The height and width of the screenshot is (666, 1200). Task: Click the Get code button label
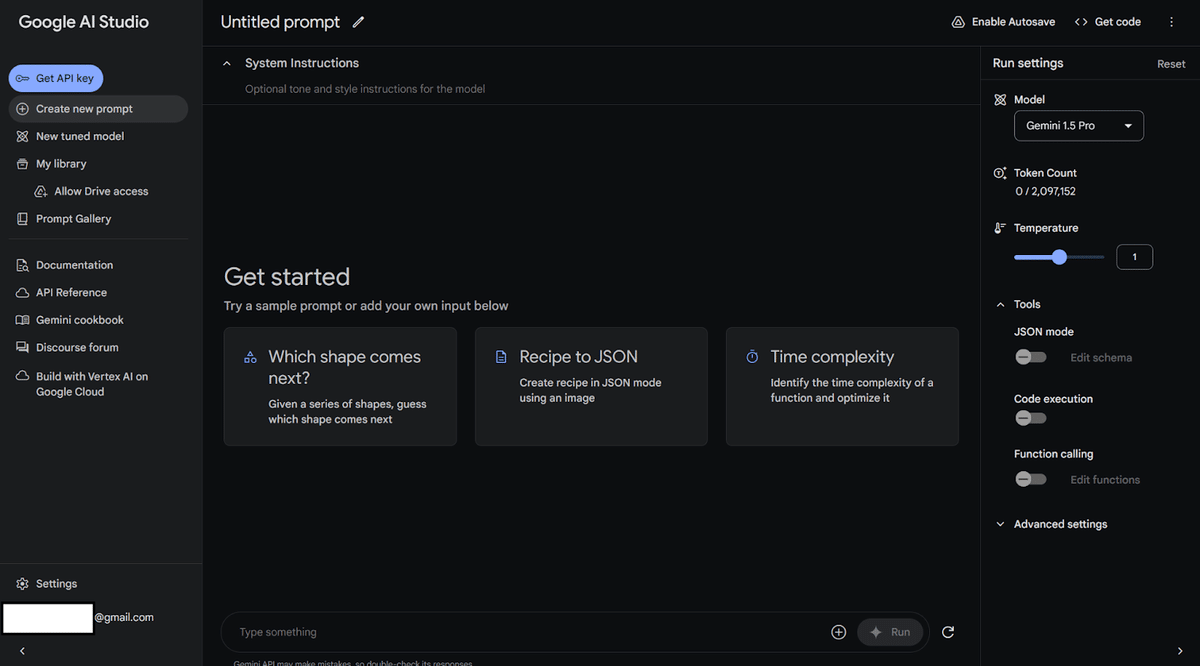[1117, 22]
